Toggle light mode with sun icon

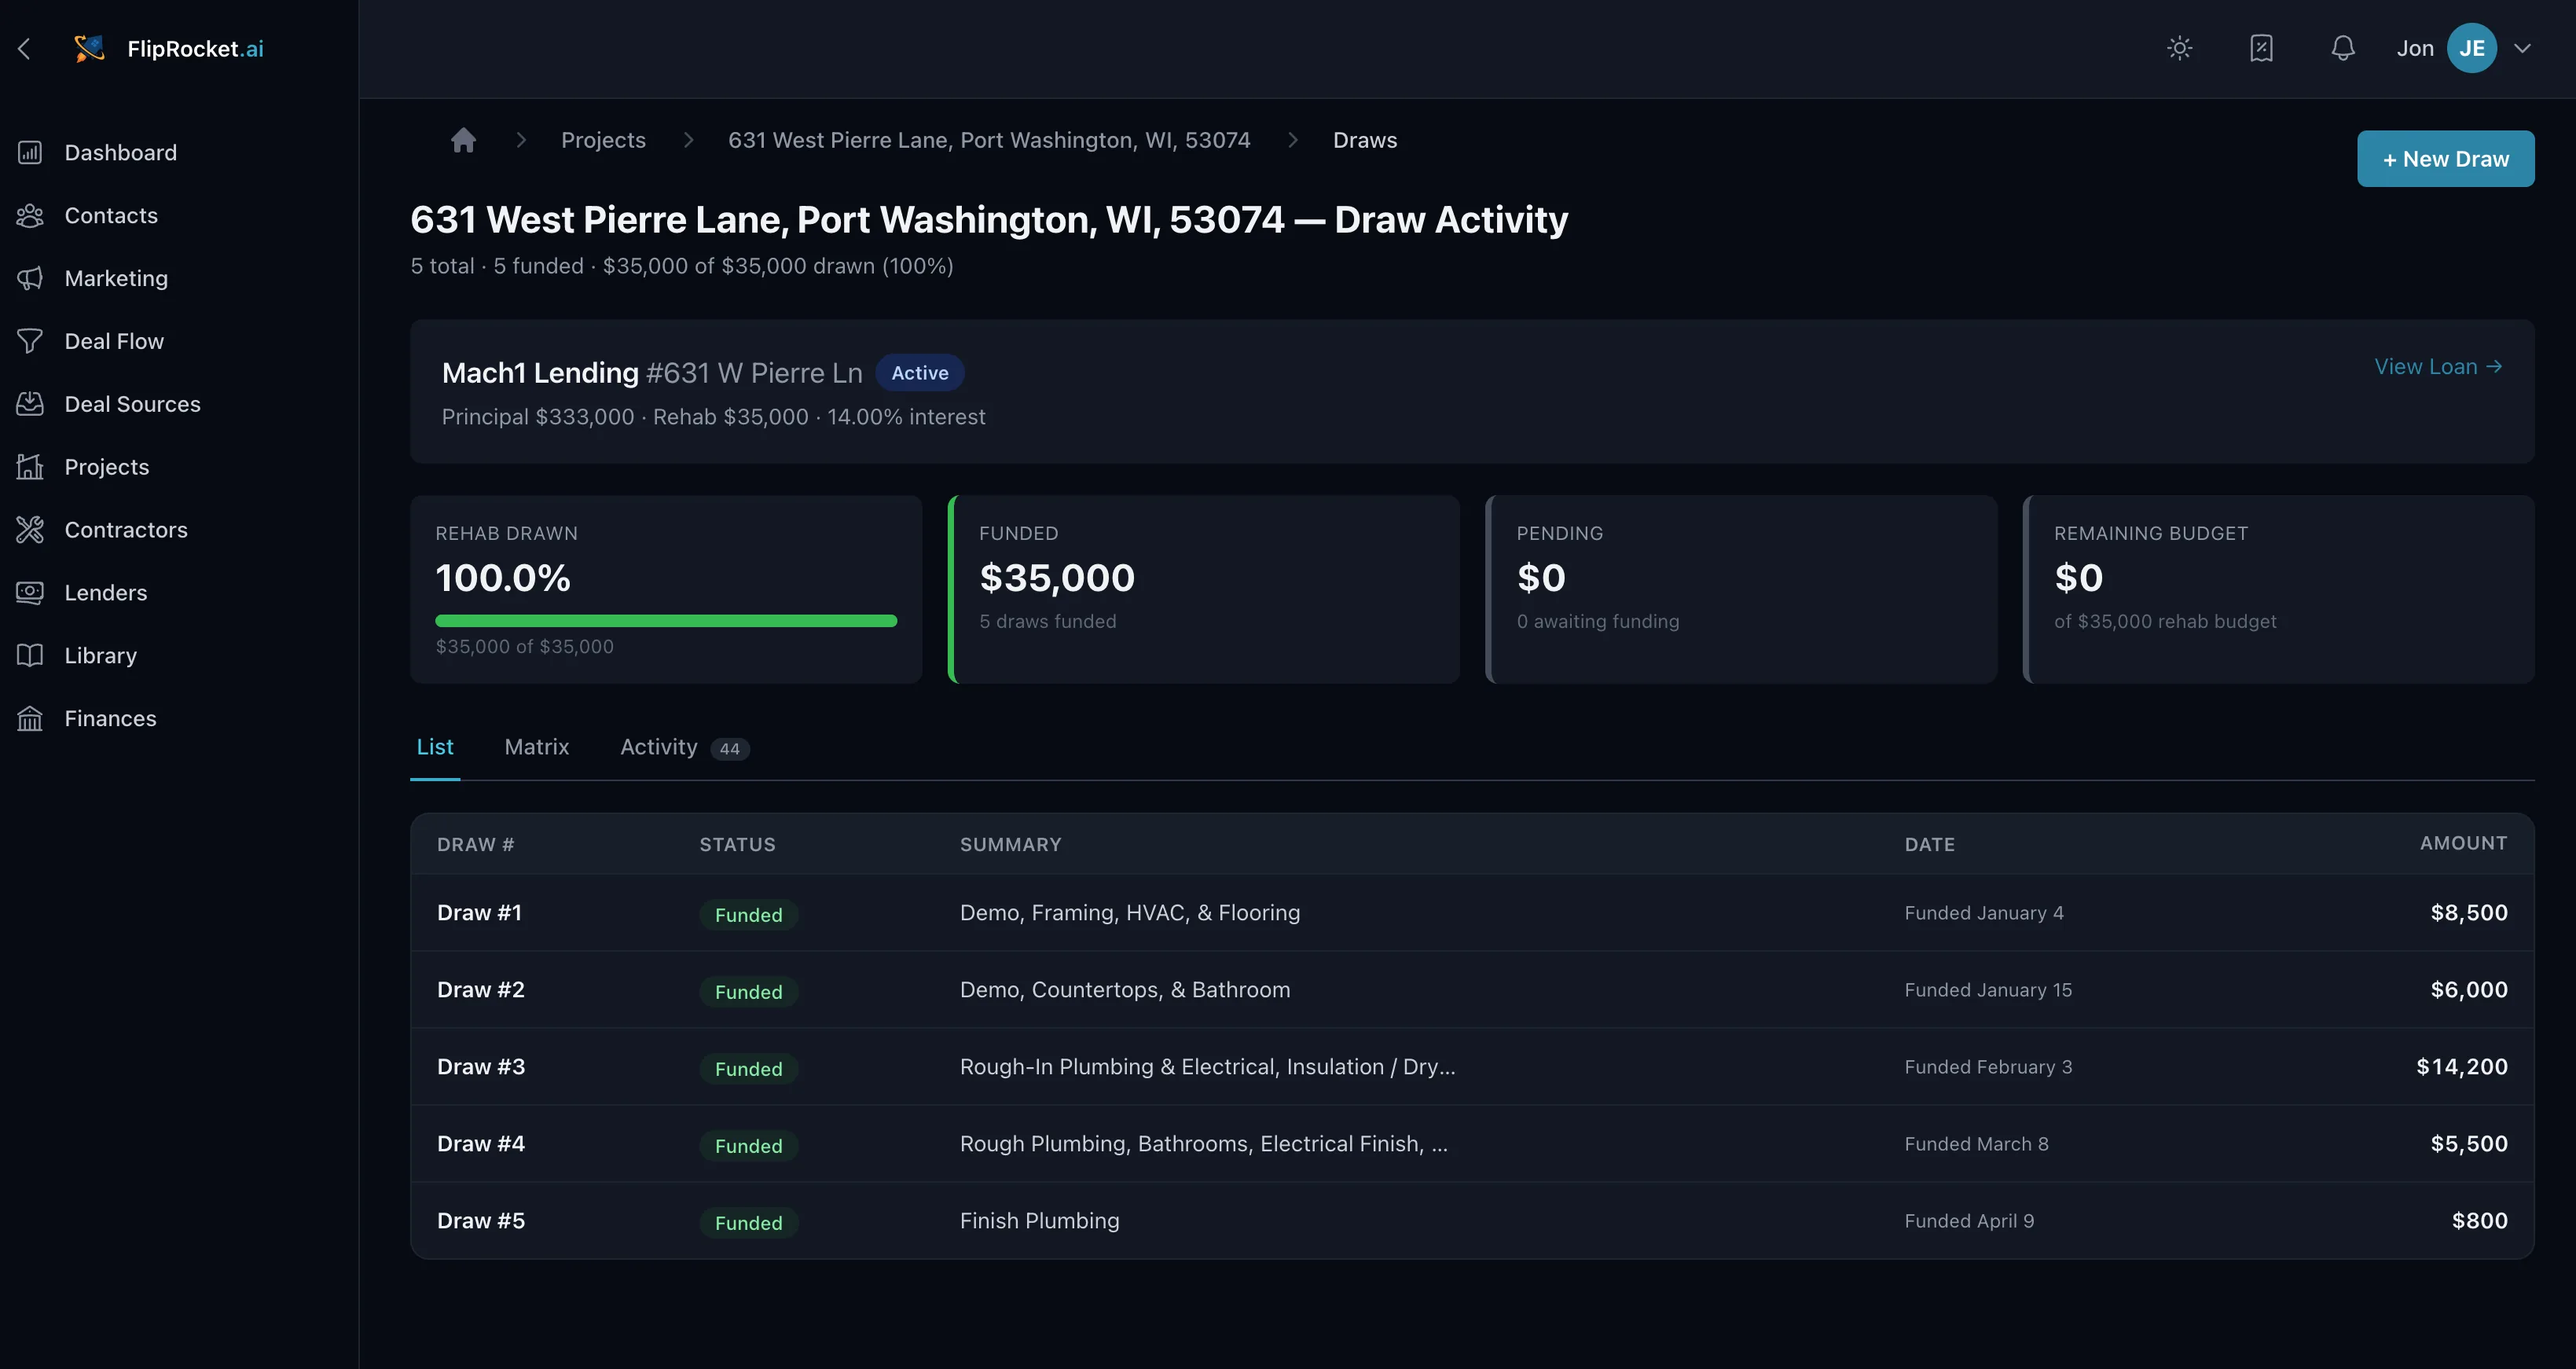click(x=2180, y=48)
